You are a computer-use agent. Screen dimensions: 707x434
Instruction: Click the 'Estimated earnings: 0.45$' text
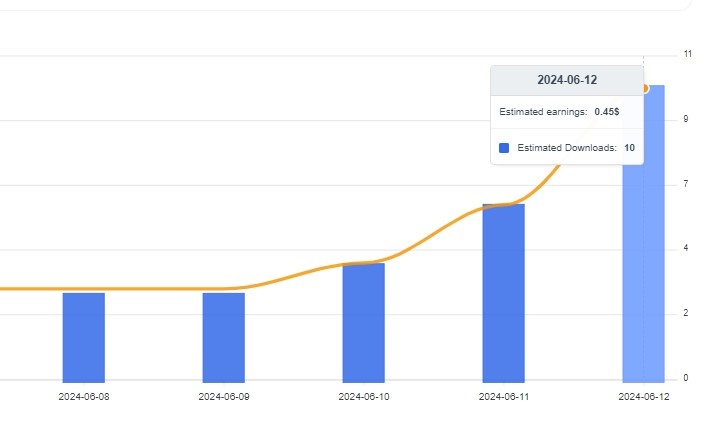coord(559,112)
